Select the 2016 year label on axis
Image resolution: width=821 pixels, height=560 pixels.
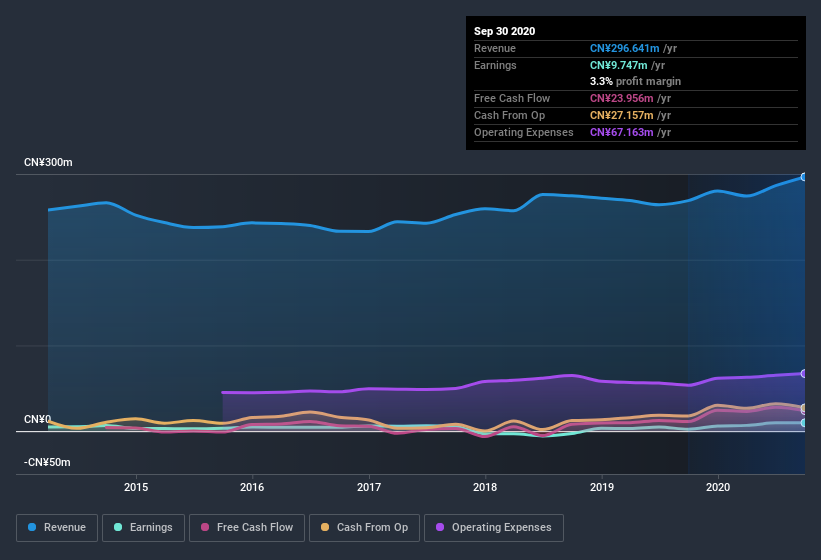click(x=252, y=487)
